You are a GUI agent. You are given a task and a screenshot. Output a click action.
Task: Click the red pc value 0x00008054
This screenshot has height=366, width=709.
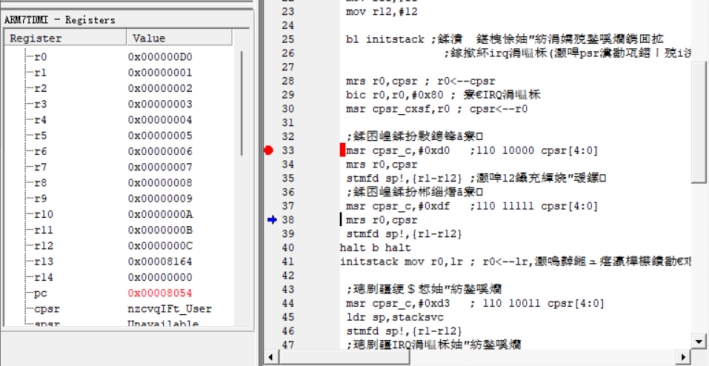160,293
